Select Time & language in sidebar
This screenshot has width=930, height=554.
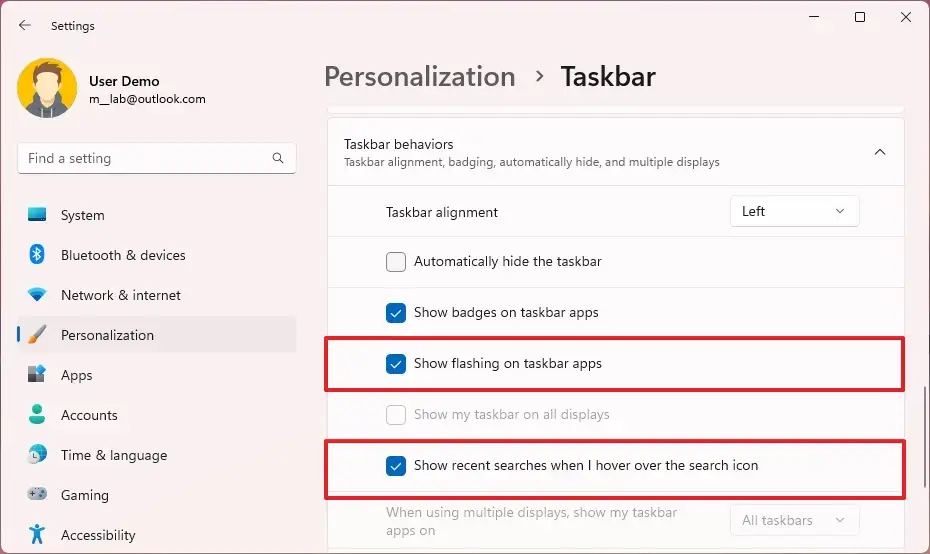[113, 455]
